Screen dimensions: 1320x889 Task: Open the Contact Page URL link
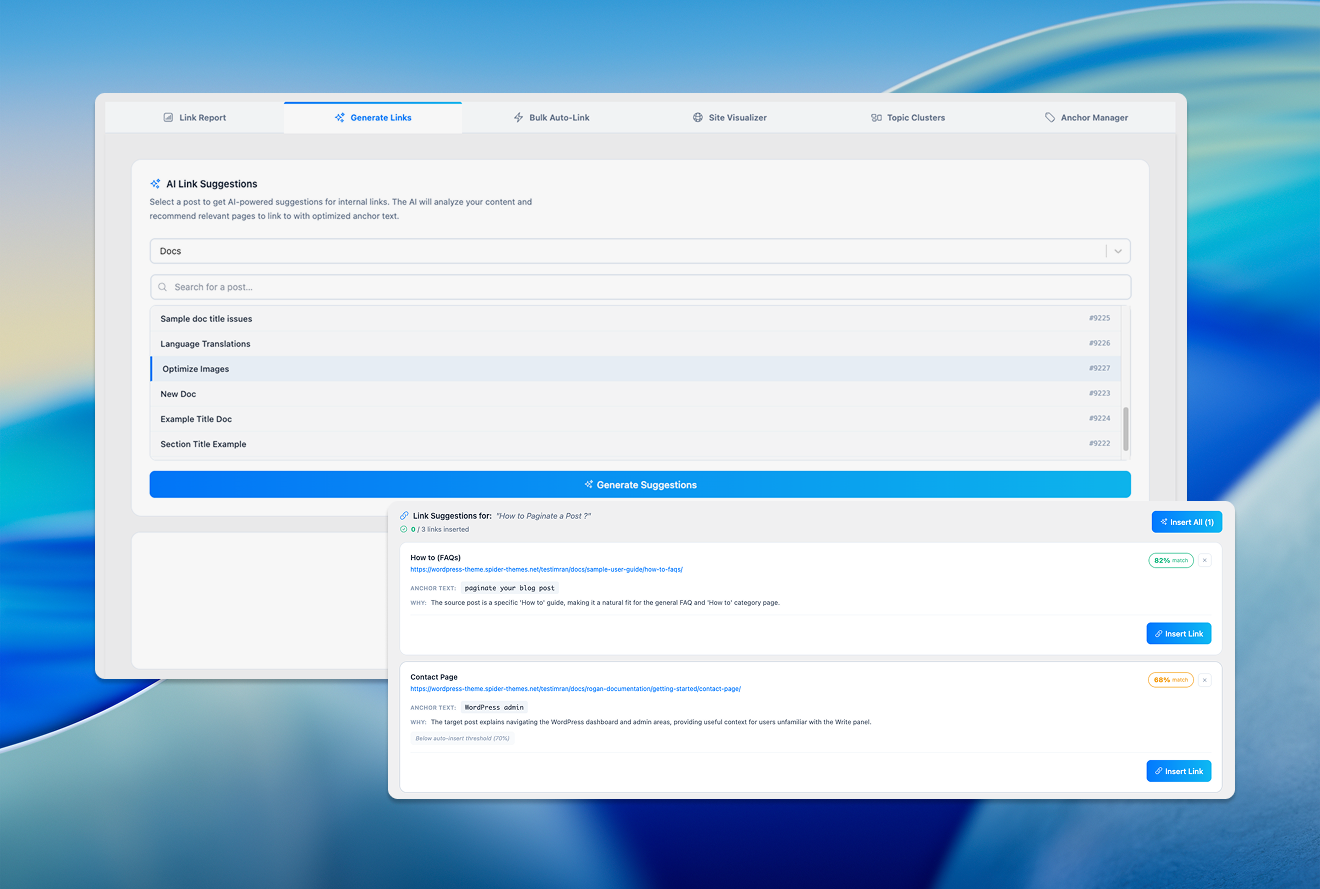pyautogui.click(x=575, y=689)
